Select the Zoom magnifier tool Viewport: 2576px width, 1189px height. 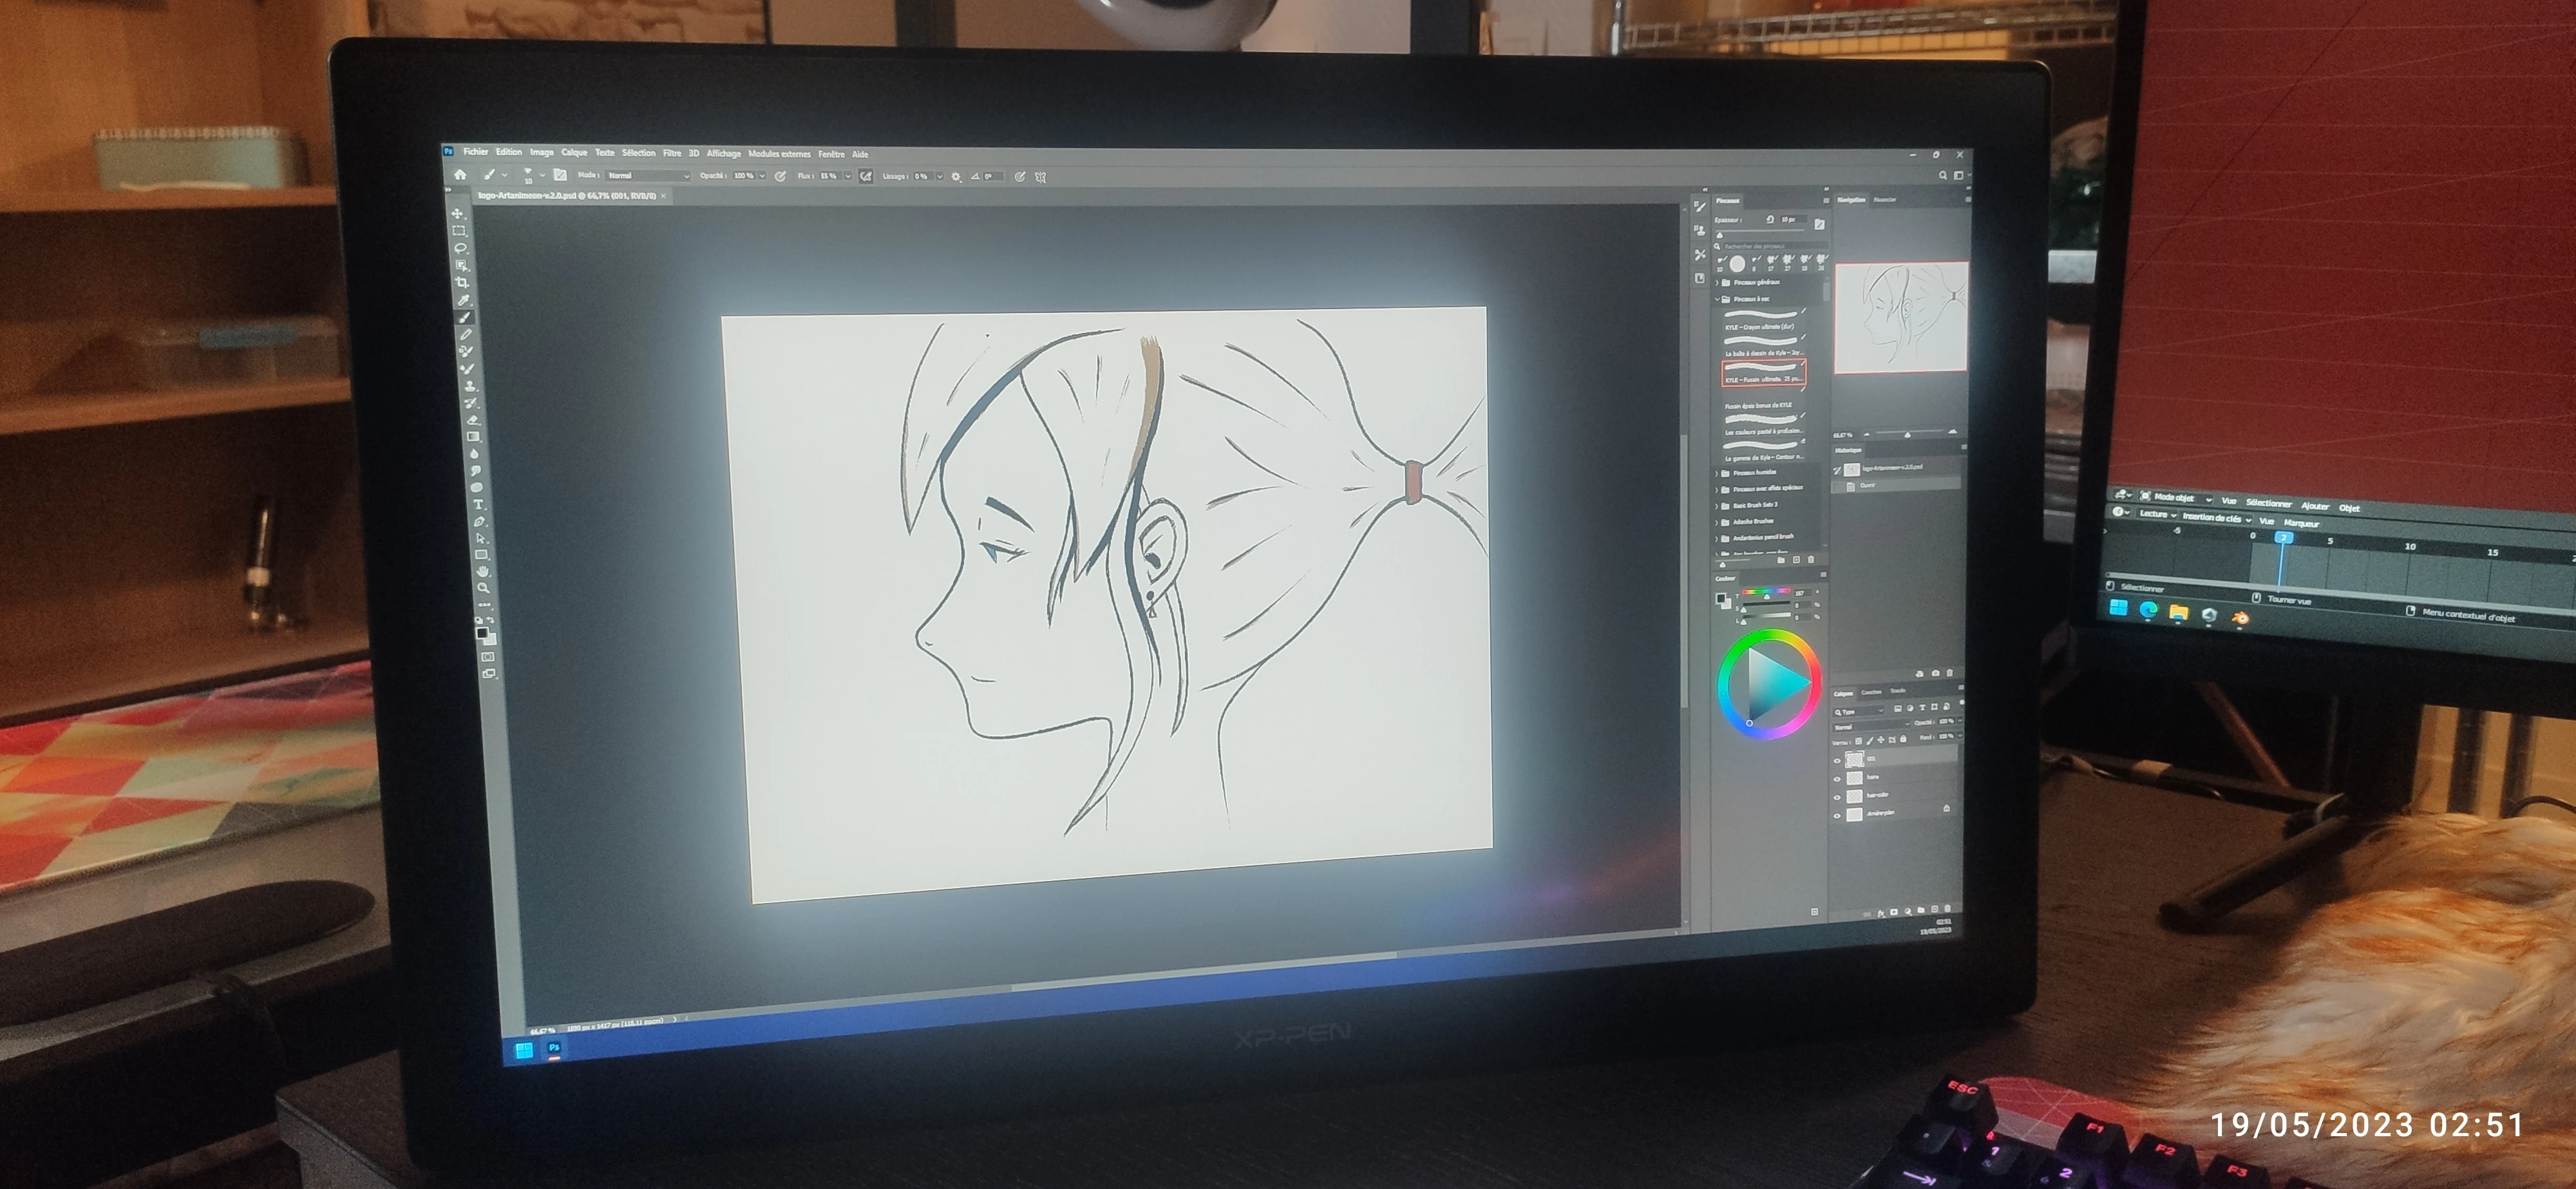[x=483, y=588]
